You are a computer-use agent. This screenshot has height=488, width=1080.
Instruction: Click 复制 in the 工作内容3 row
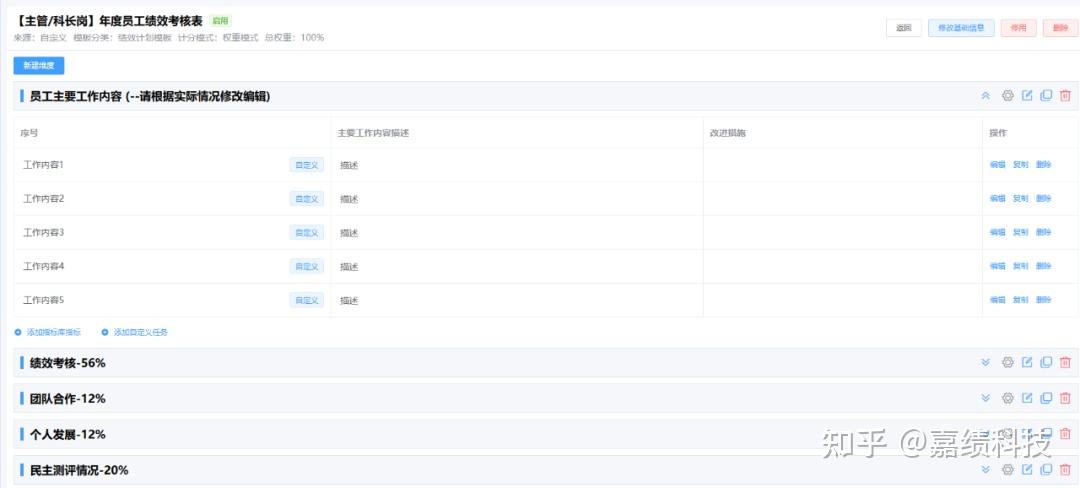coord(1021,233)
